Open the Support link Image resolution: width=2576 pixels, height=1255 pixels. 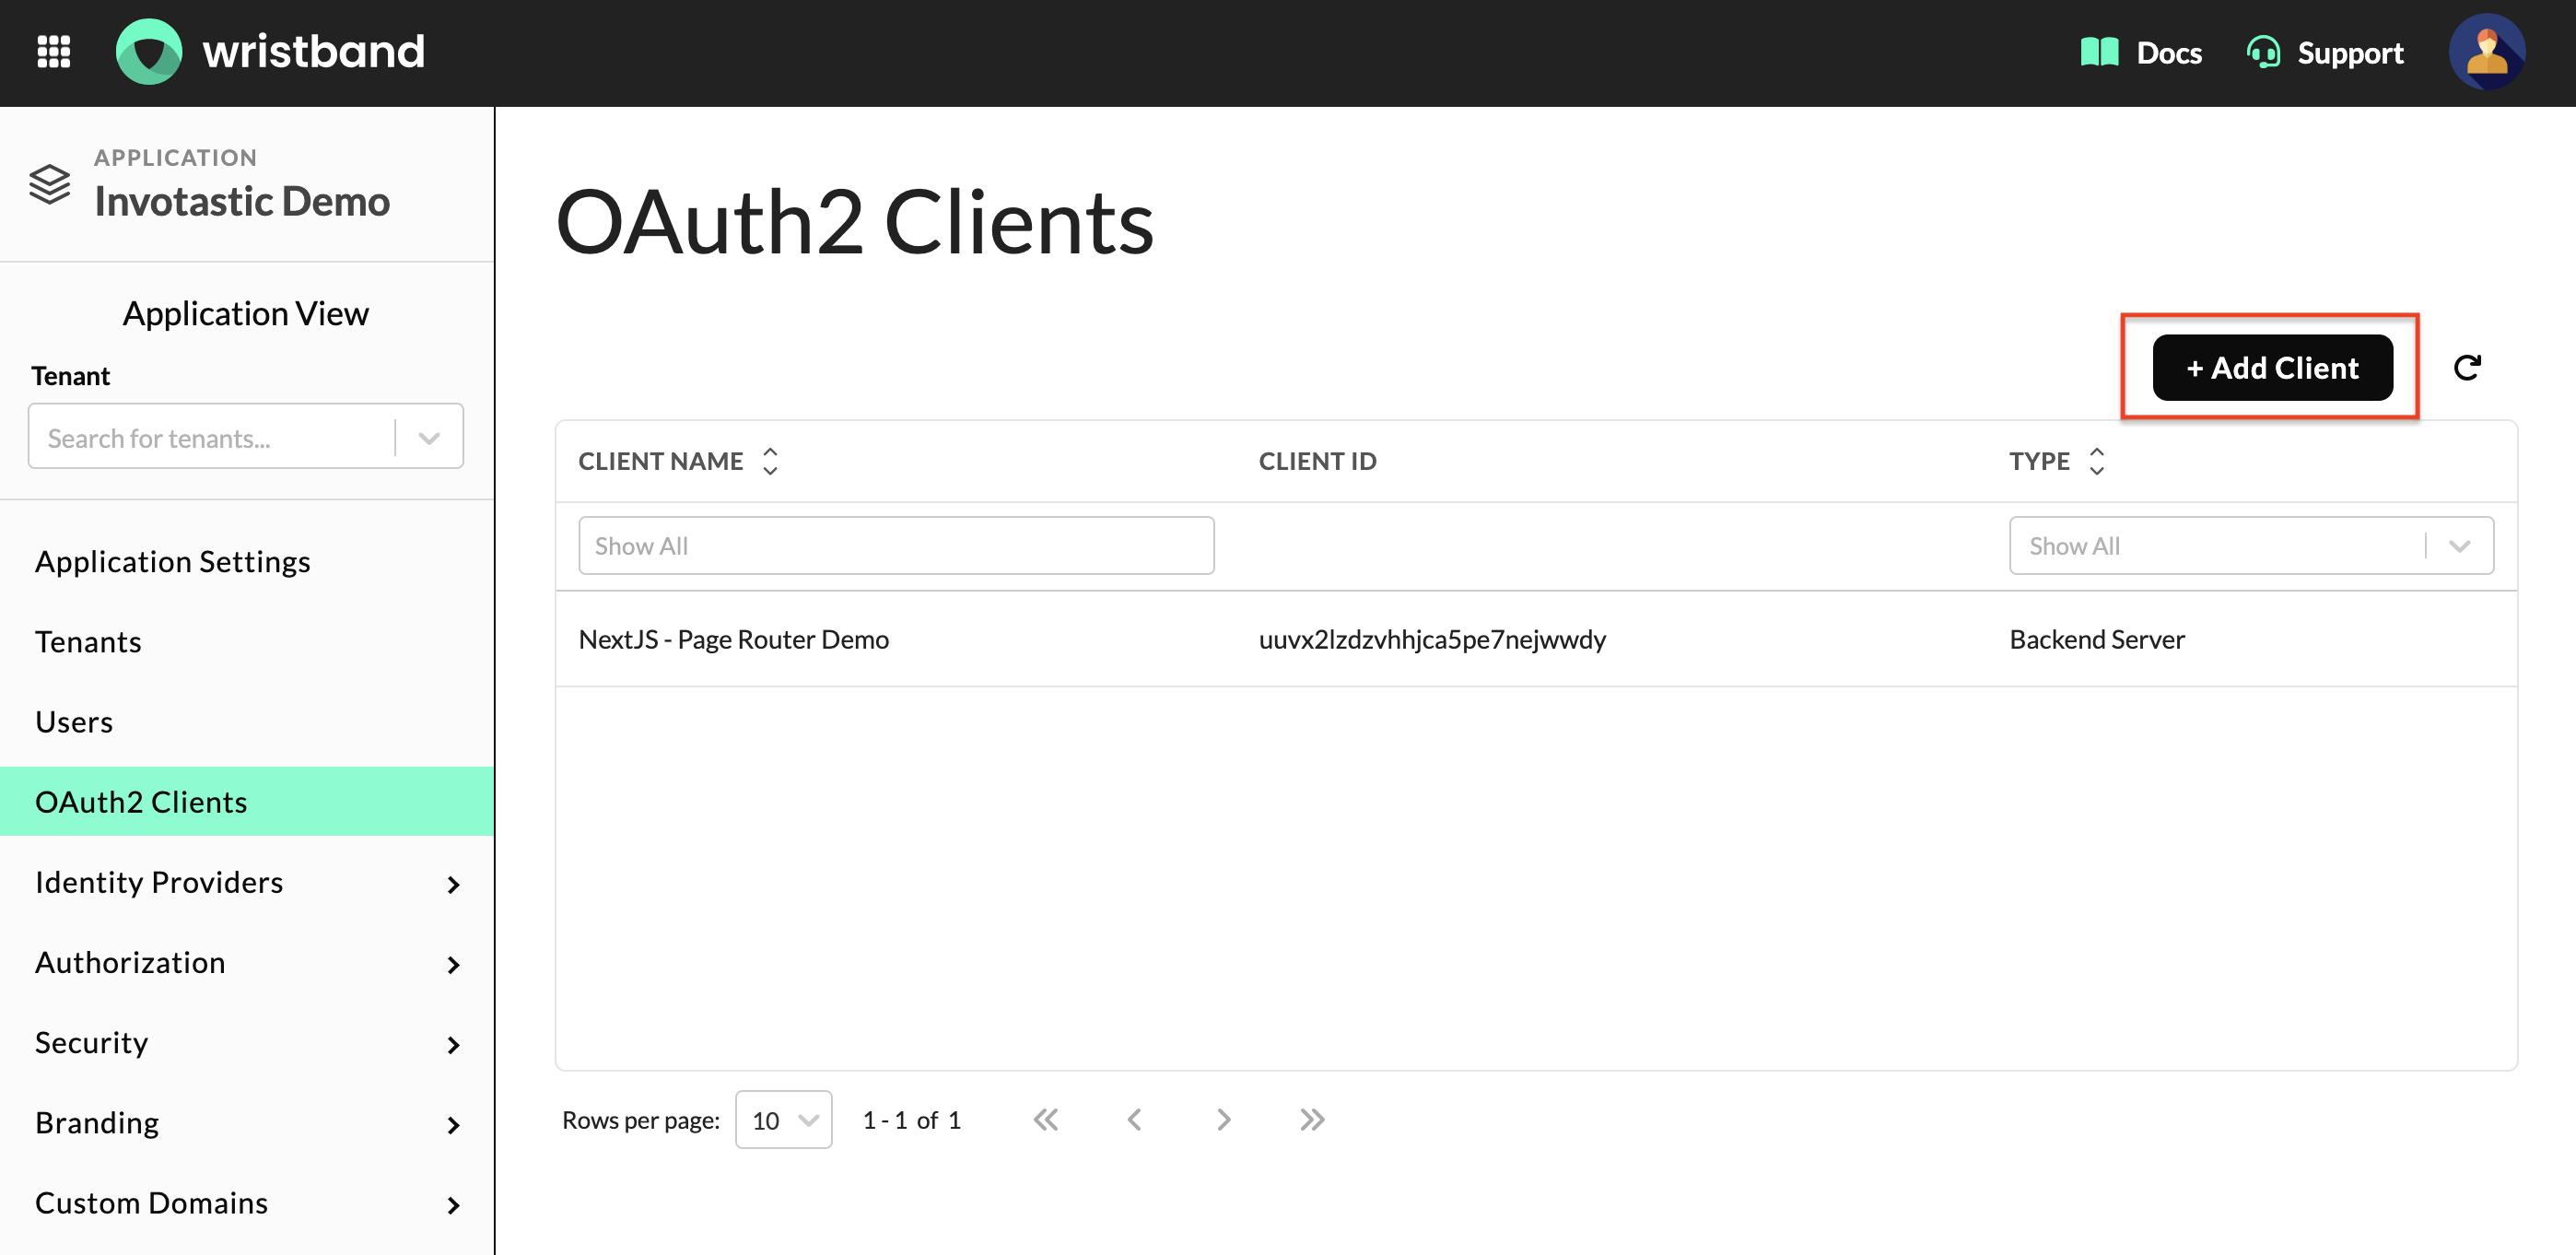click(2350, 52)
